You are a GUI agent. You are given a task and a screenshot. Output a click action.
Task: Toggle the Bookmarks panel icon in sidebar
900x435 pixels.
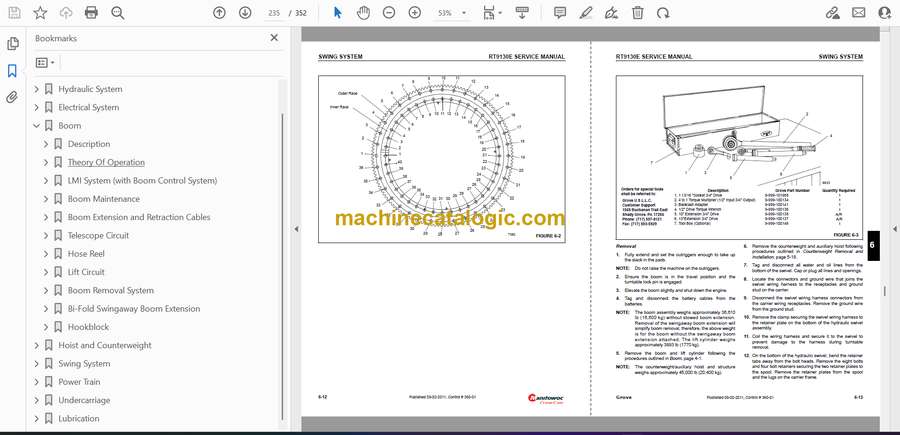tap(13, 71)
